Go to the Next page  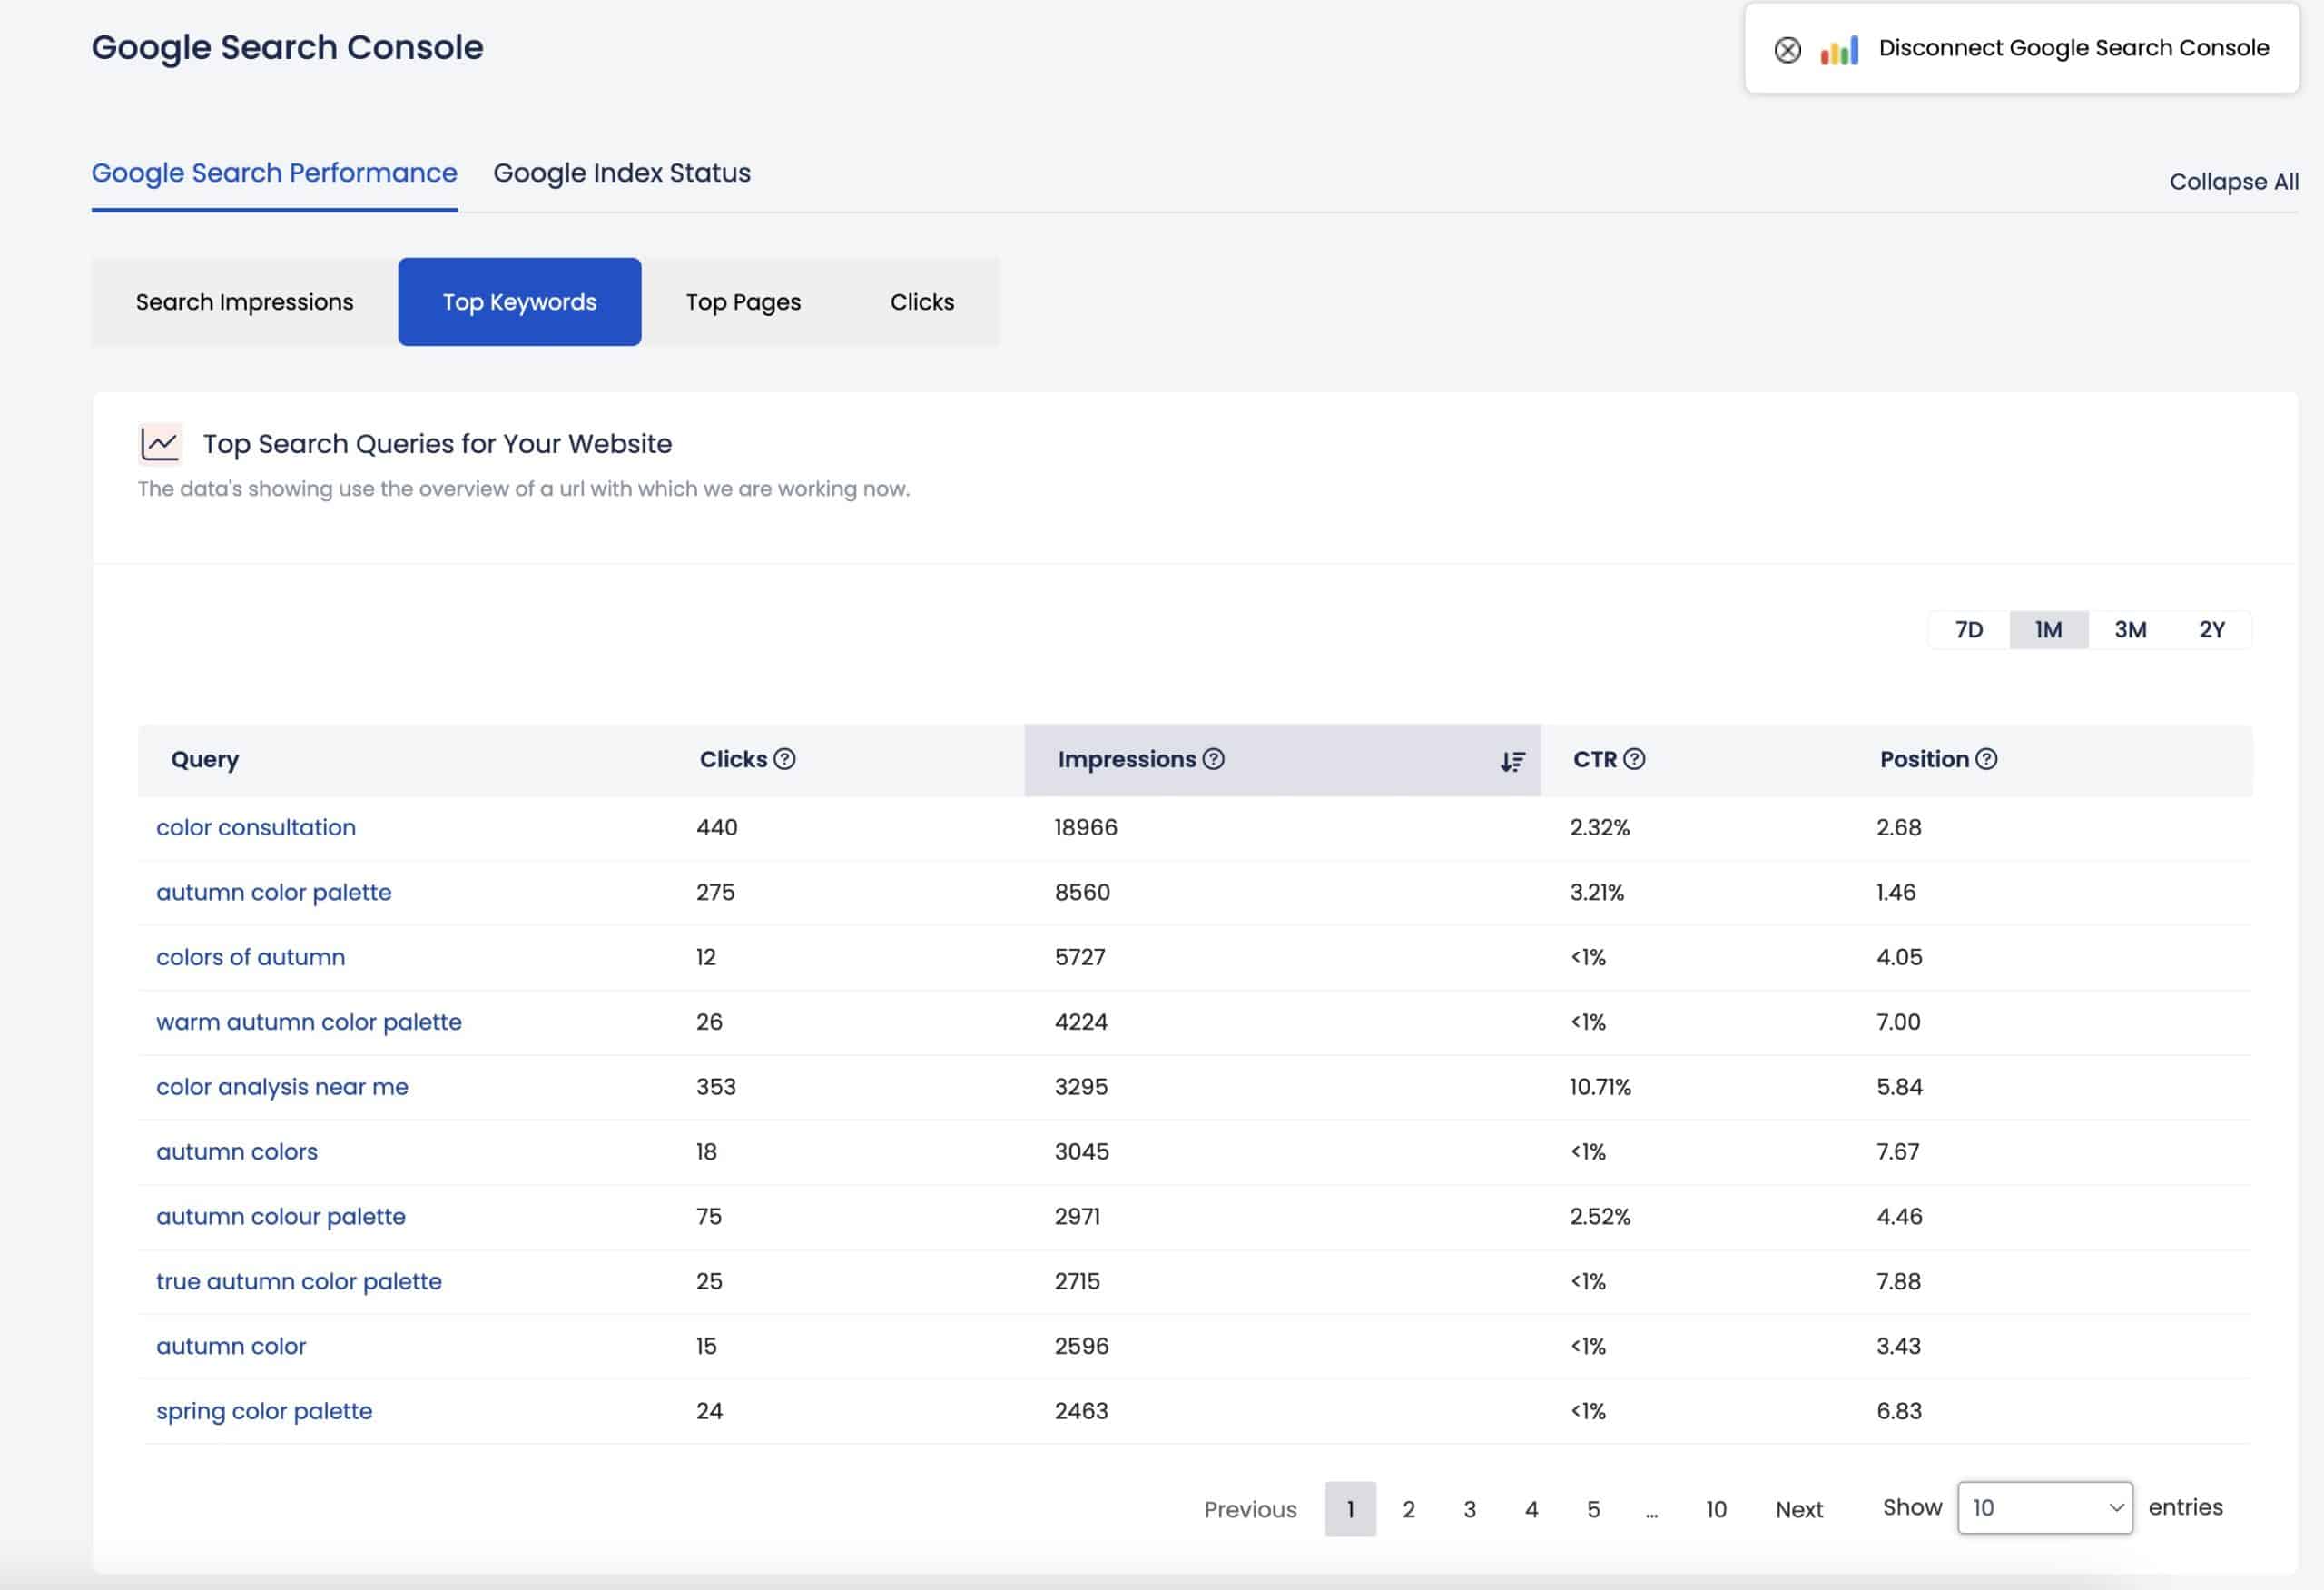tap(1799, 1510)
